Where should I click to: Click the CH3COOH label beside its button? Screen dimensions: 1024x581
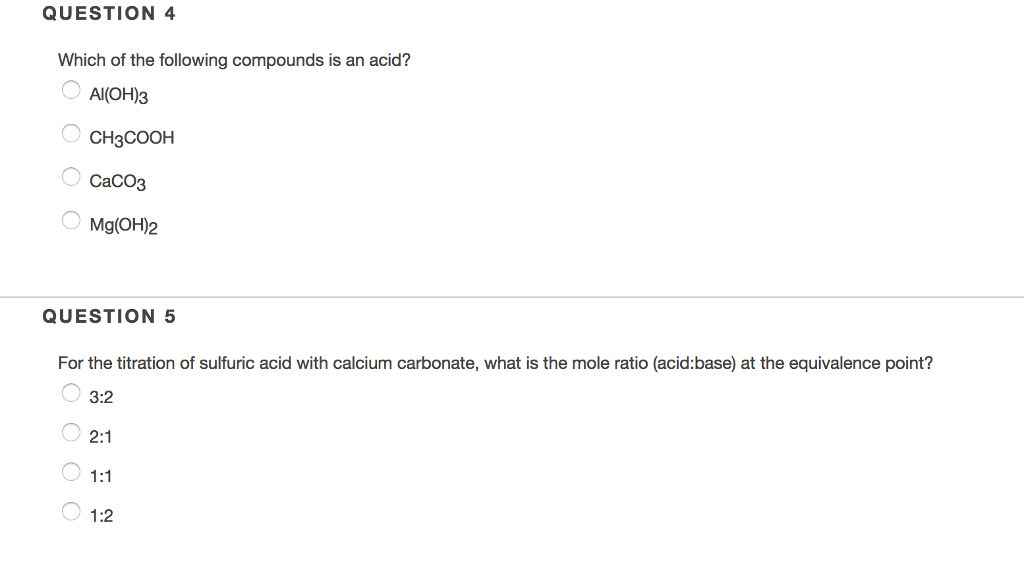click(x=131, y=137)
